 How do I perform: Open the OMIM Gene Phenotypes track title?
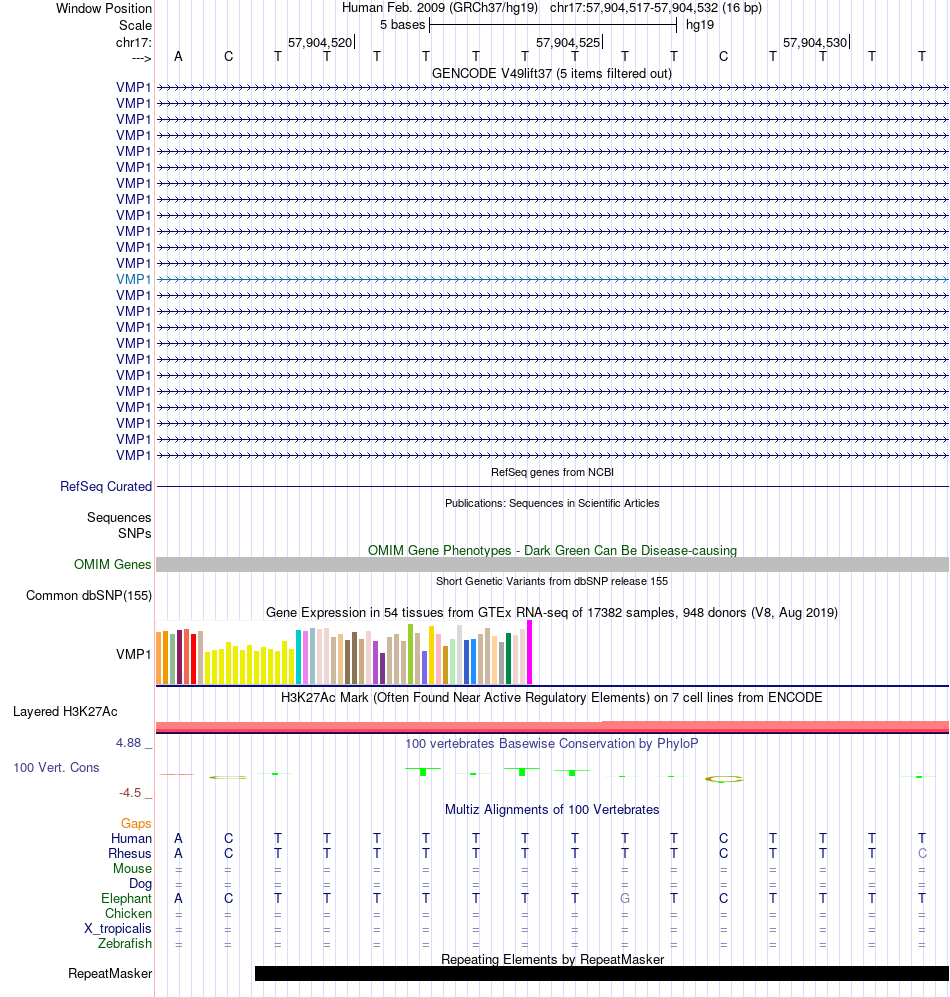pos(552,551)
